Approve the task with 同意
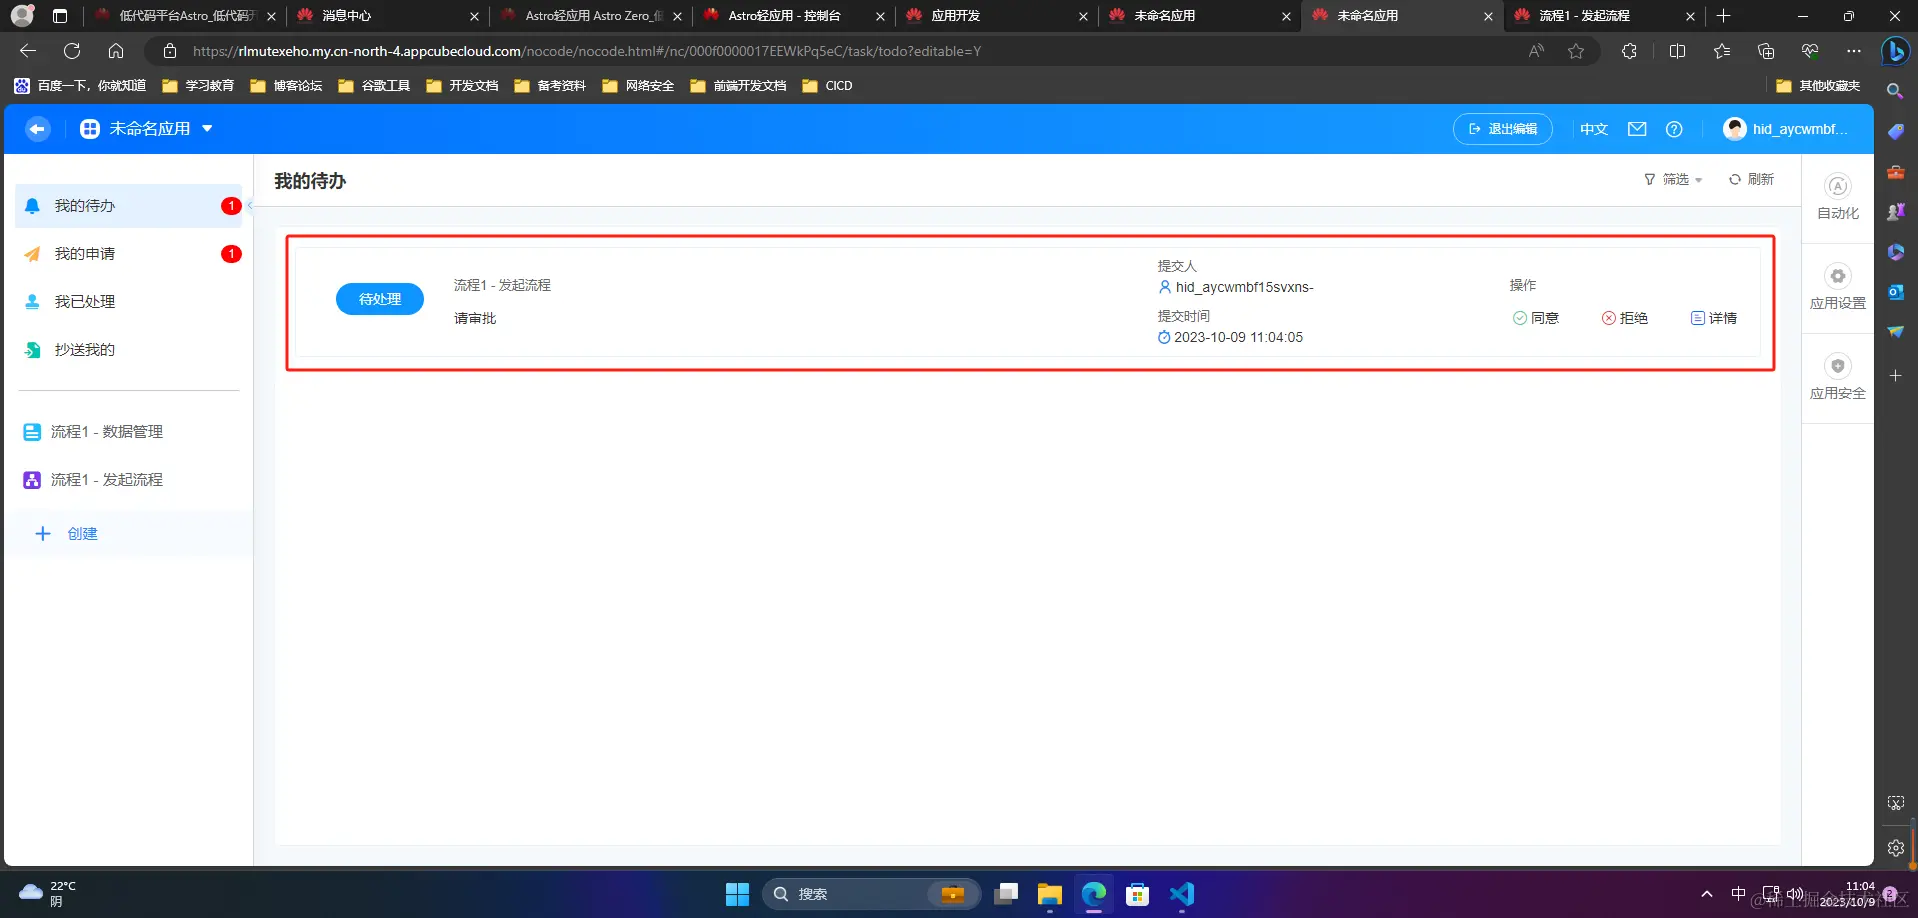 tap(1536, 318)
